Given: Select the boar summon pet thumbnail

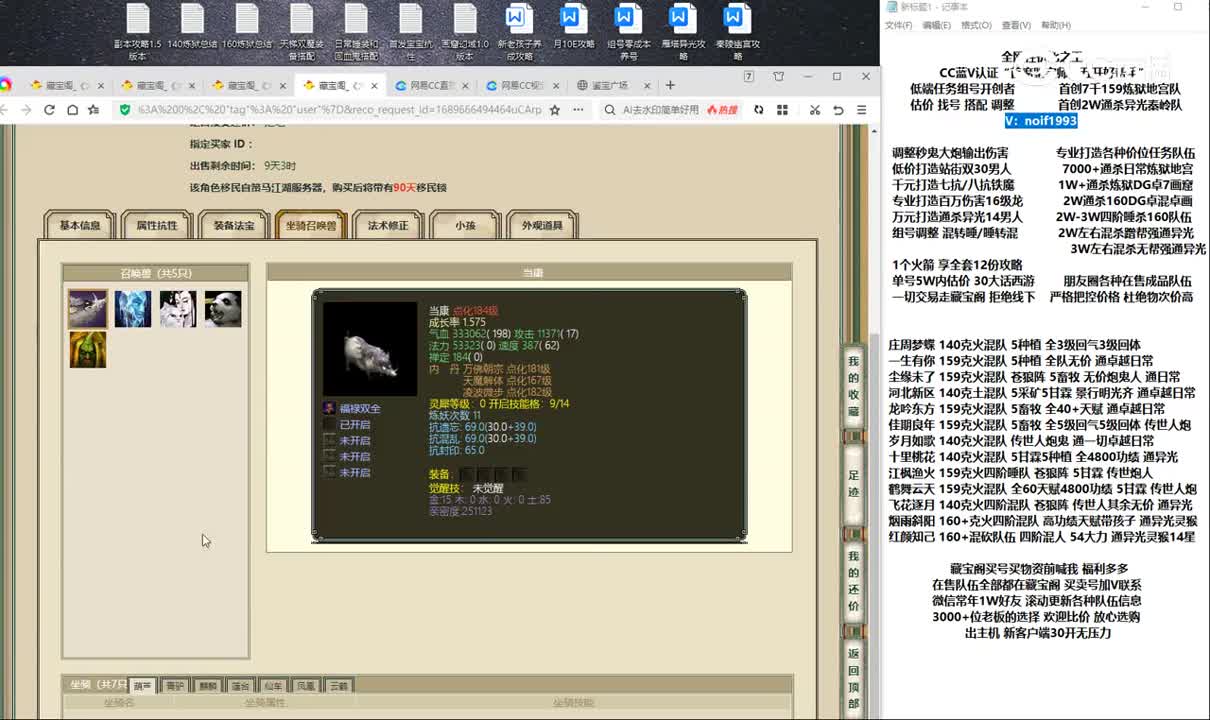Looking at the screenshot, I should coord(87,309).
